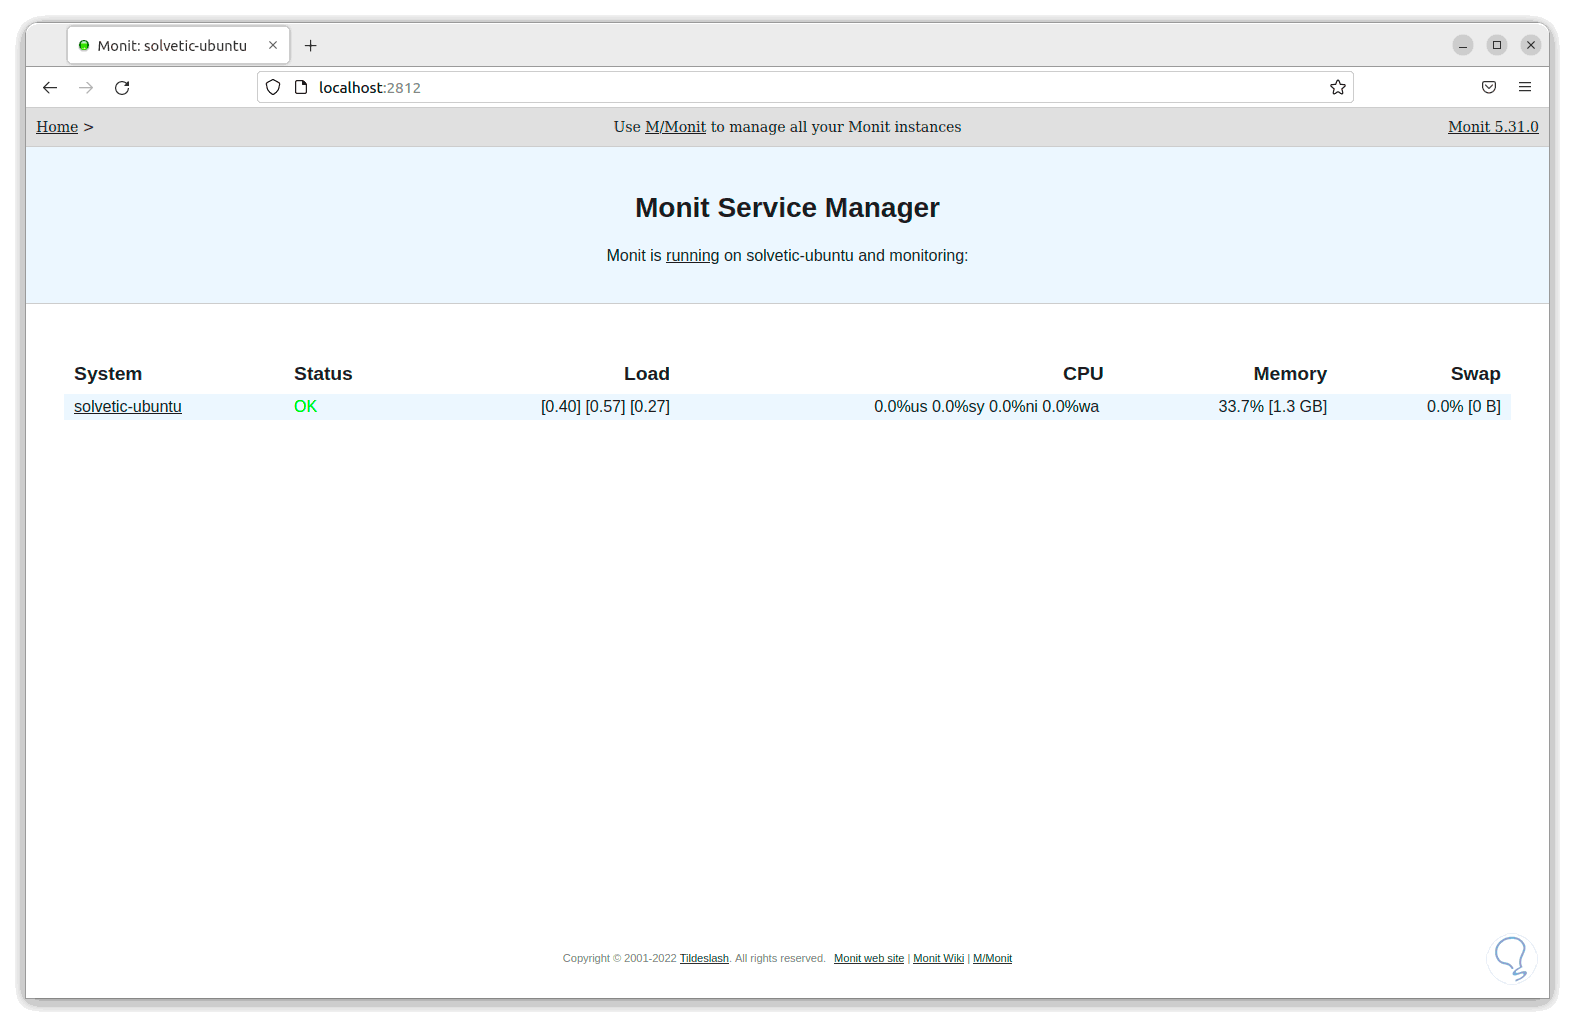Click the CPU column header
This screenshot has width=1575, height=1027.
(1083, 374)
